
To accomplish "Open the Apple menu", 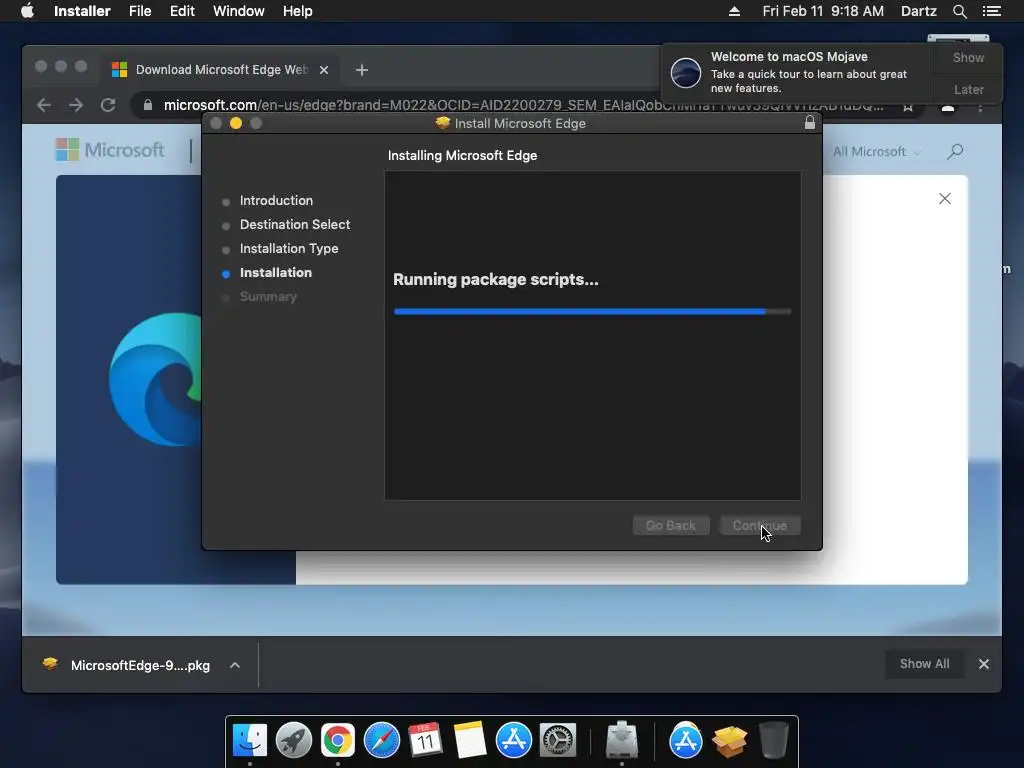I will [27, 11].
